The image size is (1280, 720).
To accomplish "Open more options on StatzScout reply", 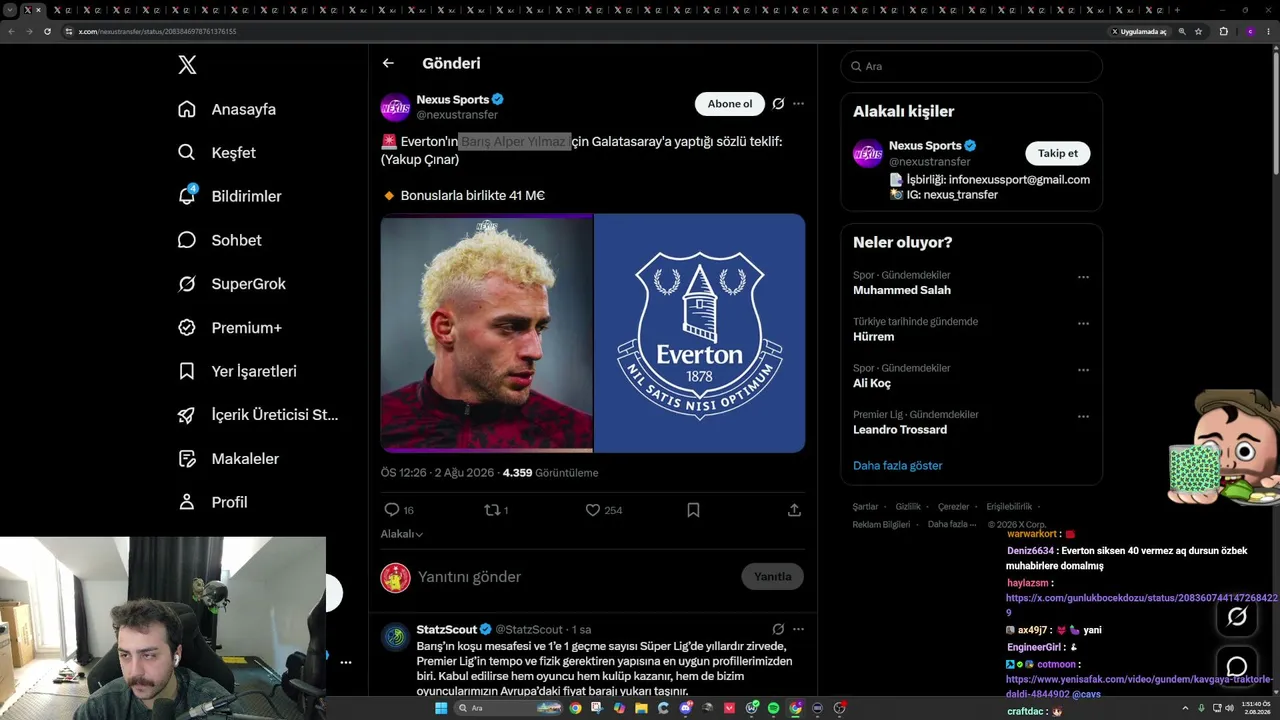I will click(x=798, y=629).
